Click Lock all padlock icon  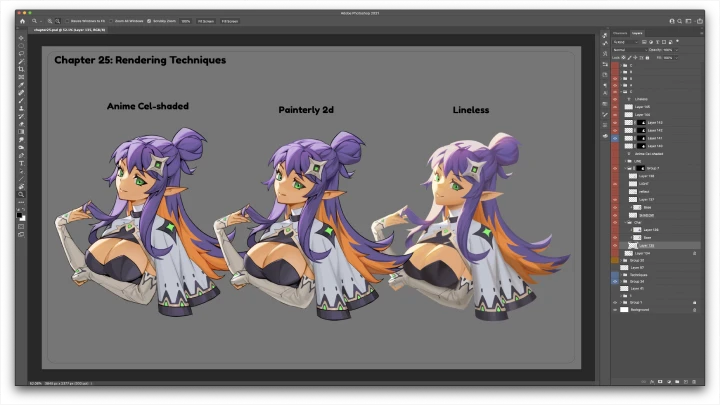tap(647, 58)
